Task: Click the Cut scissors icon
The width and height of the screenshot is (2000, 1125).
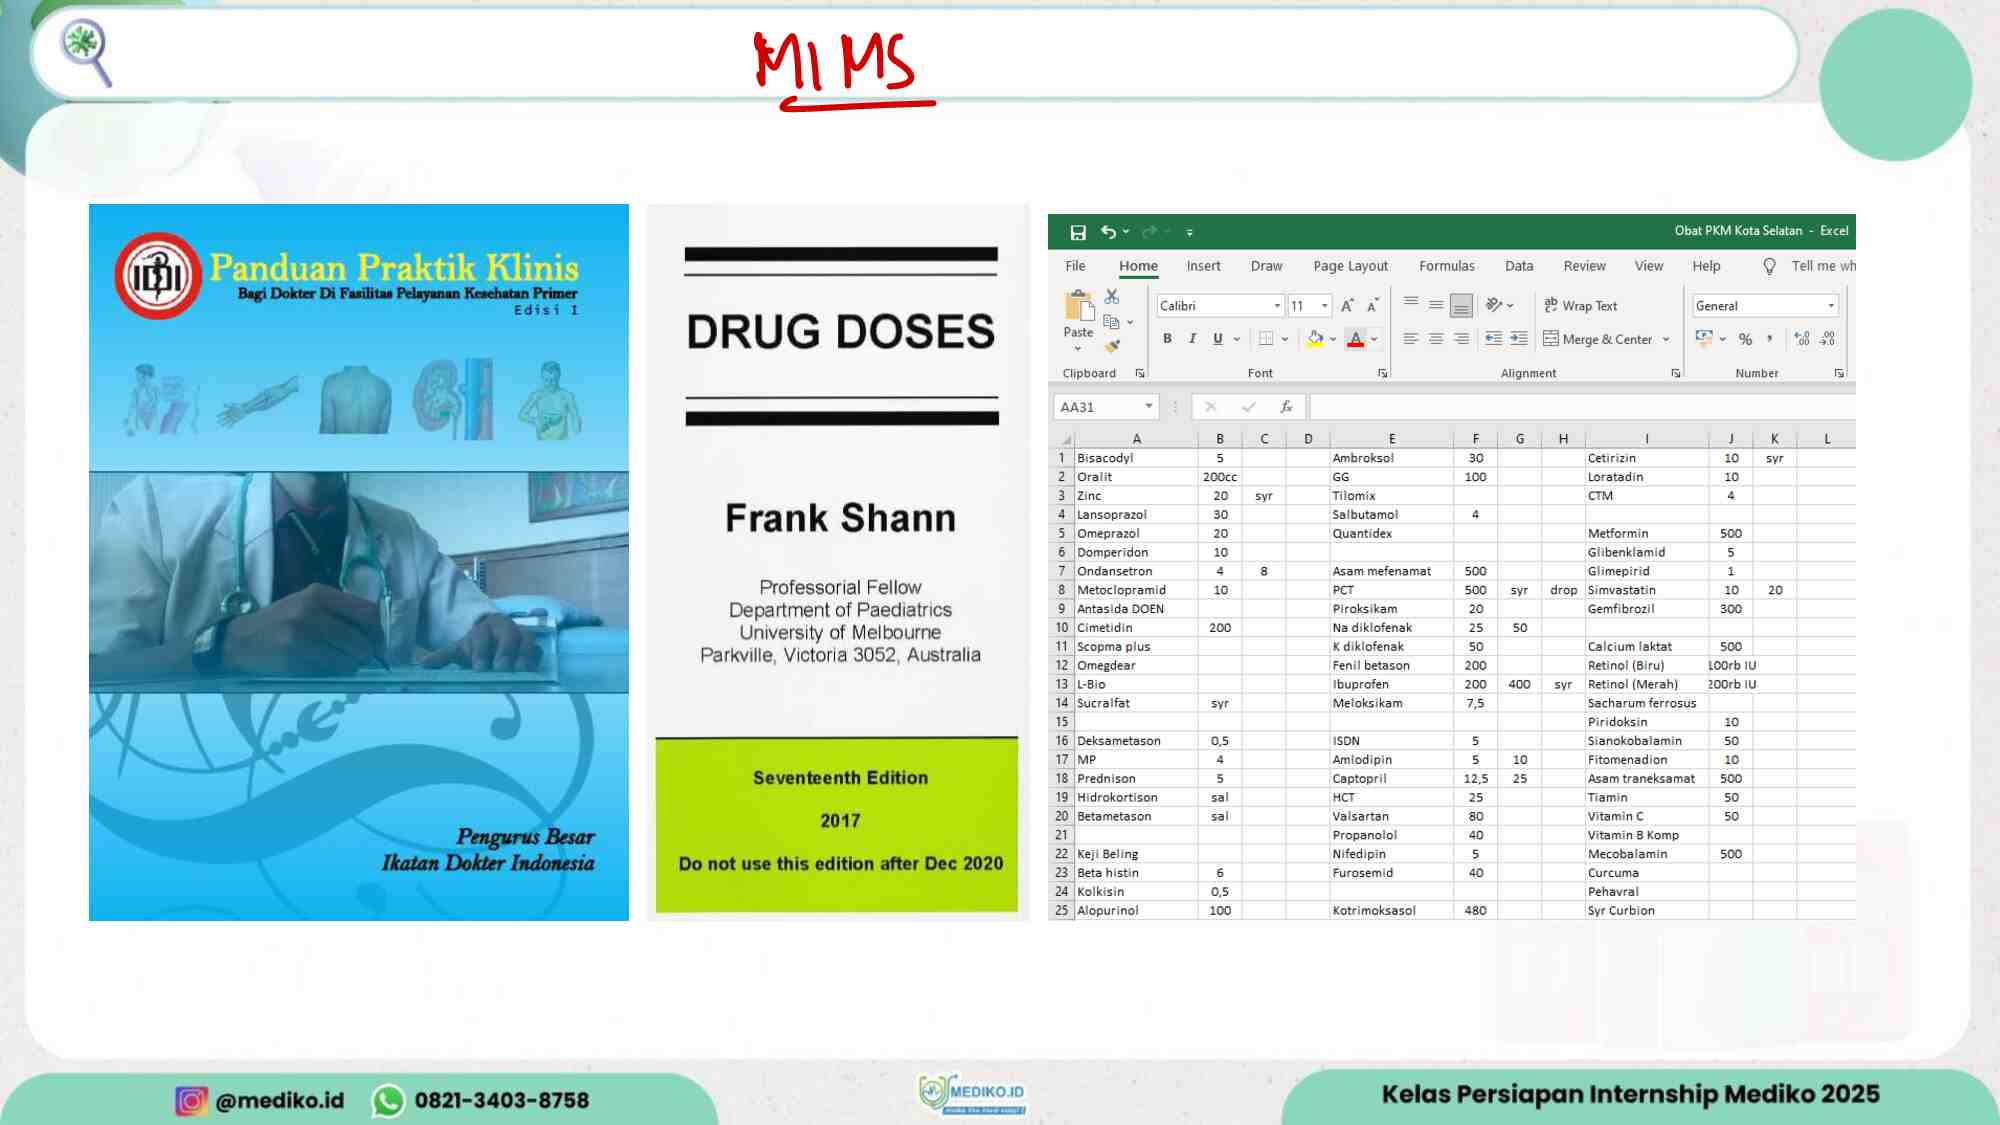Action: tap(1112, 297)
